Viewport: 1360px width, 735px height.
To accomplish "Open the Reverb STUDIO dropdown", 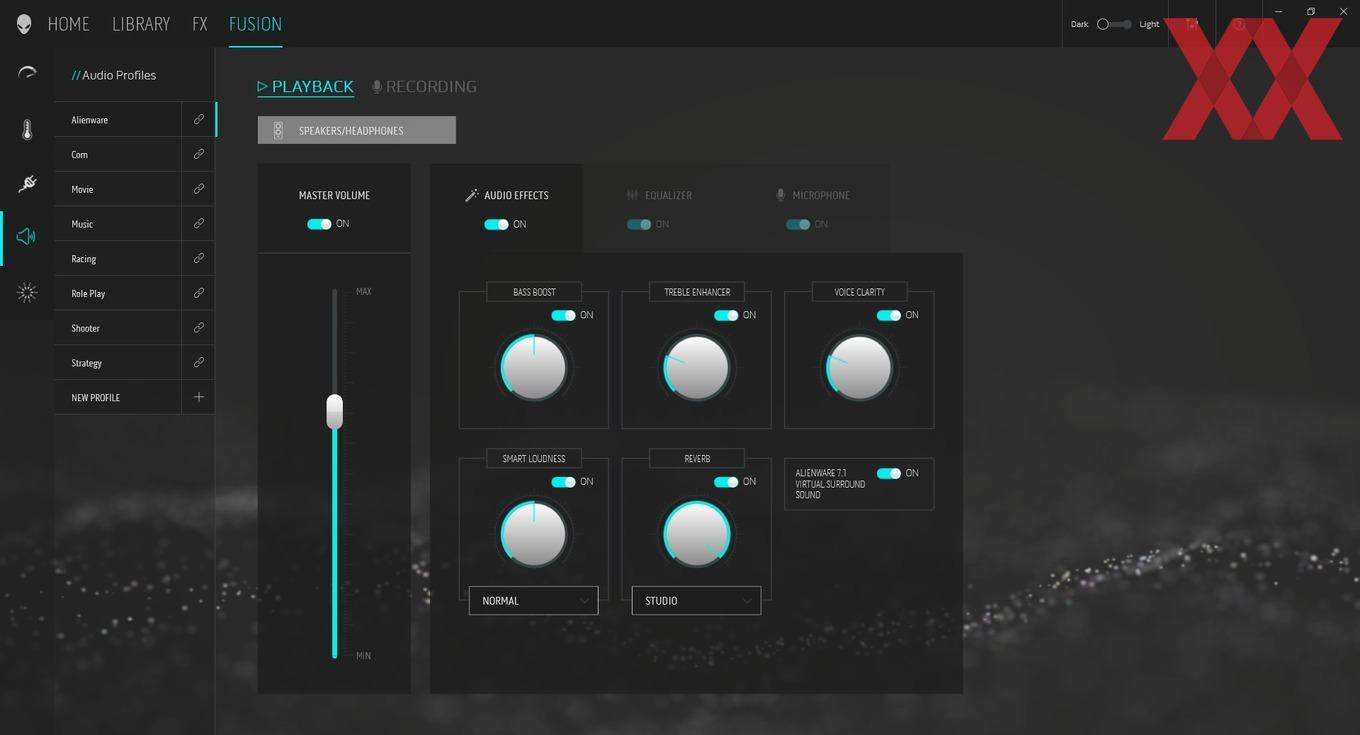I will tap(696, 600).
